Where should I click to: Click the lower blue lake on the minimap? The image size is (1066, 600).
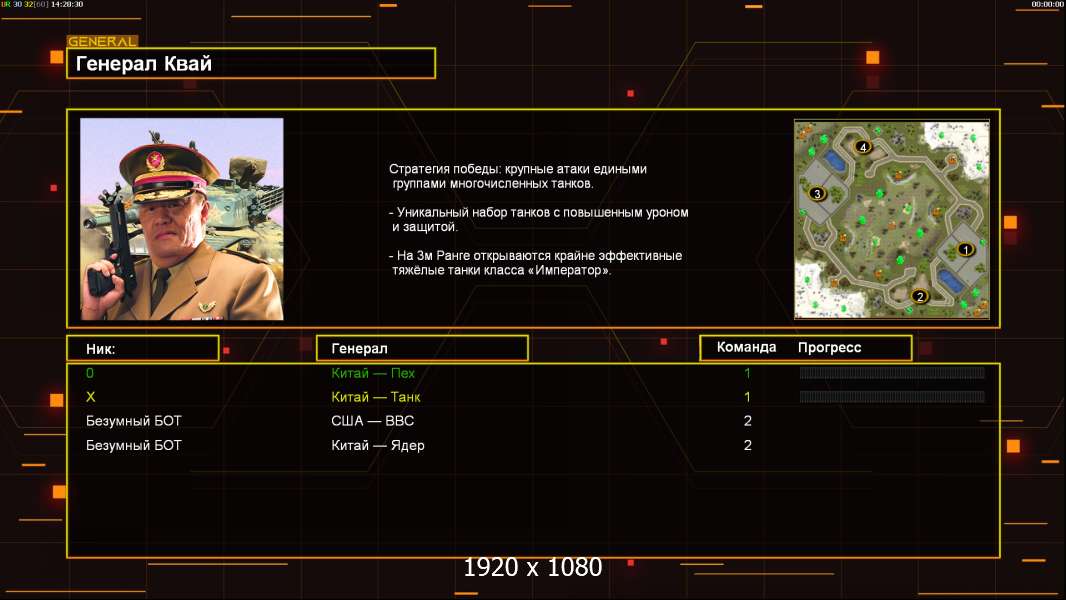pyautogui.click(x=949, y=279)
